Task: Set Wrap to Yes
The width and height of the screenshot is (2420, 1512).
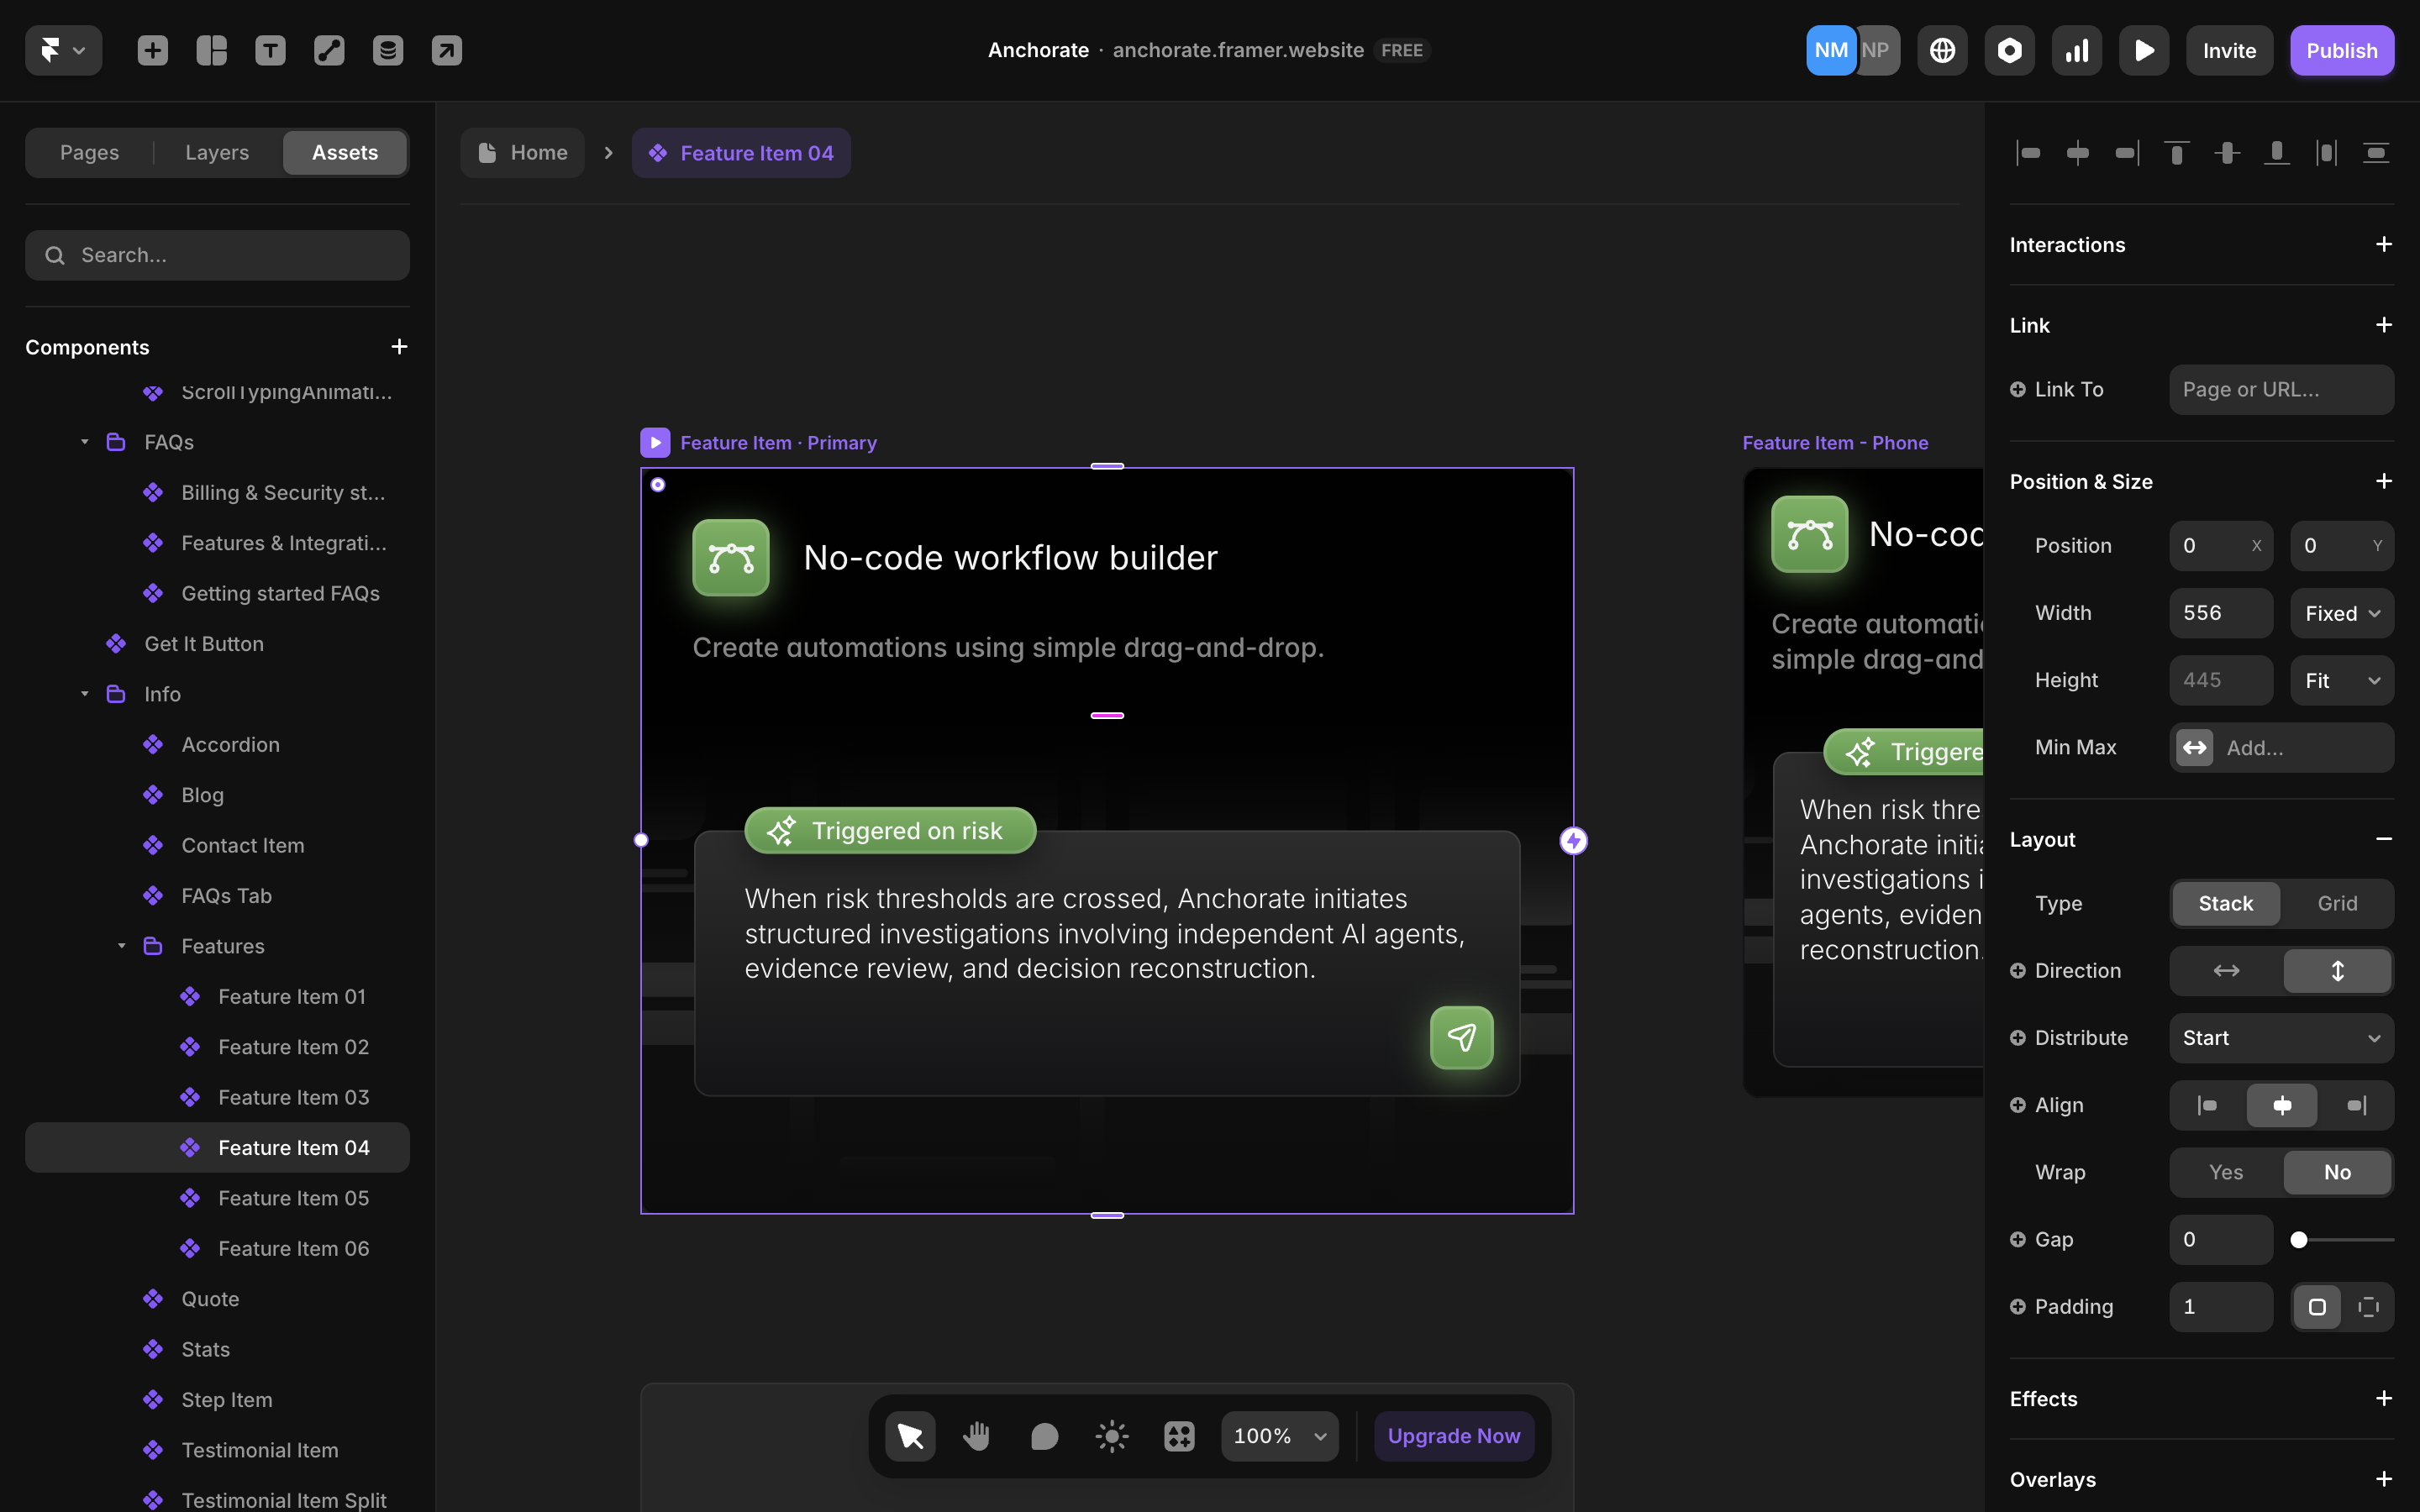Action: coord(2225,1172)
